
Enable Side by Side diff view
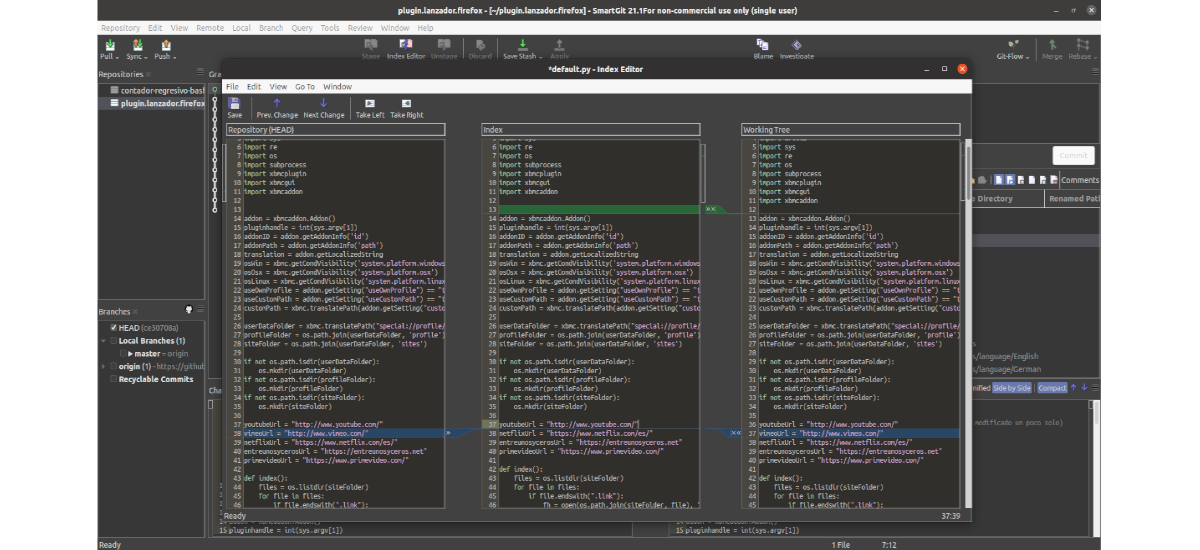[x=1012, y=388]
